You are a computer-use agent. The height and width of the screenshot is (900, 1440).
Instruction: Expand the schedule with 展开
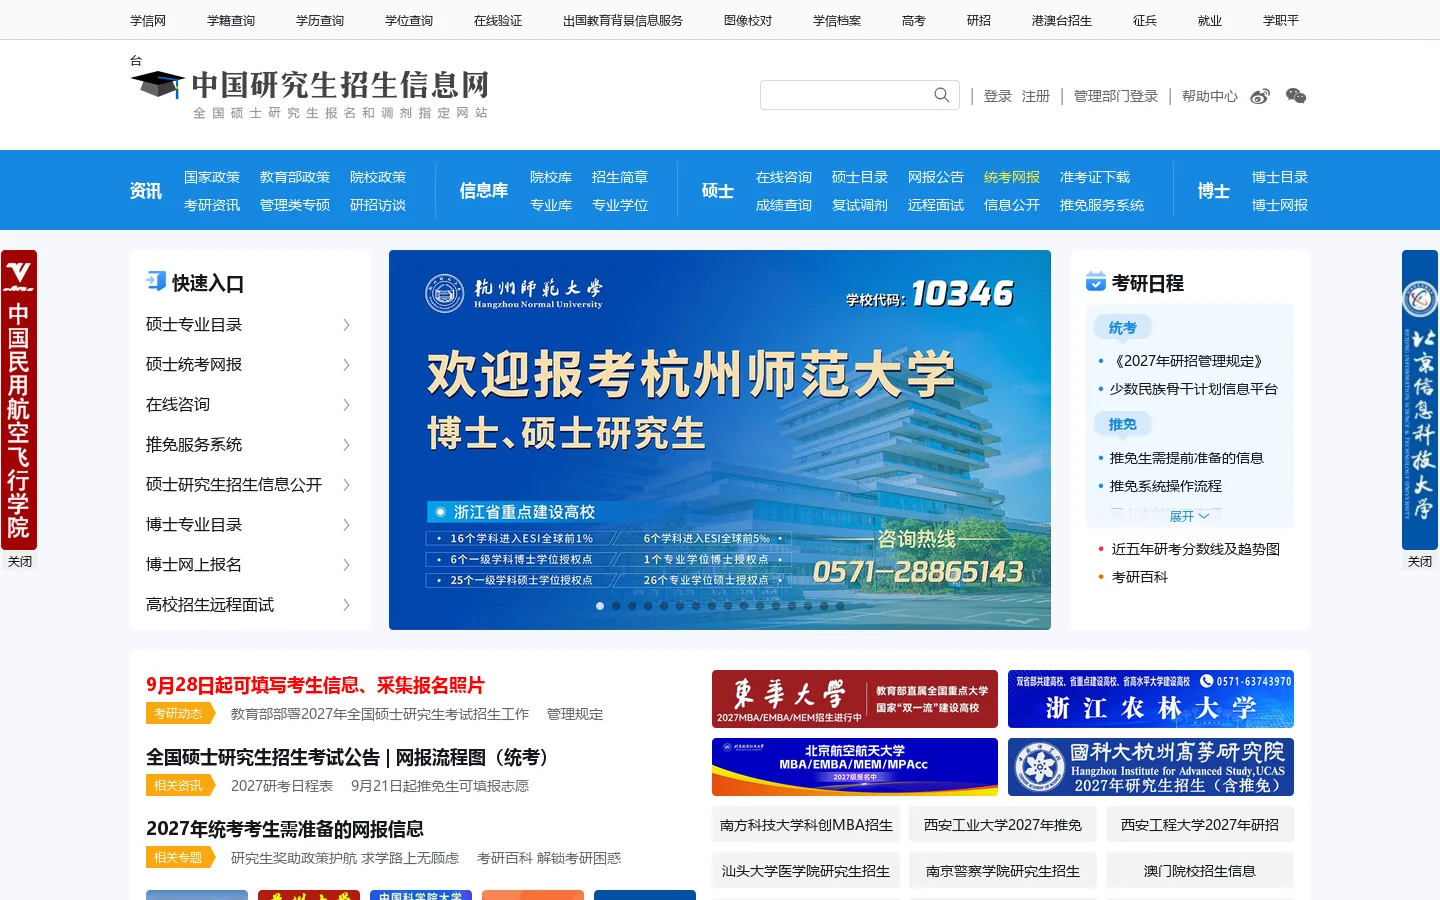coord(1189,516)
